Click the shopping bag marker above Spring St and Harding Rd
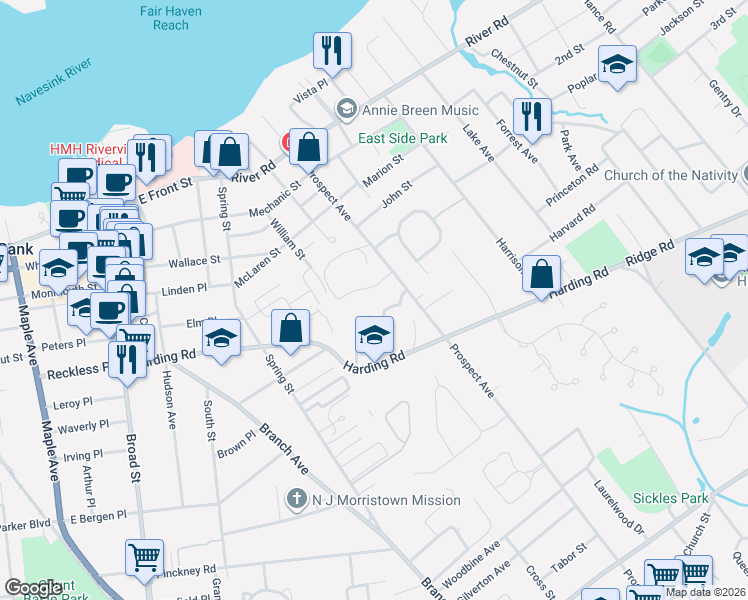The image size is (748, 600). (291, 328)
